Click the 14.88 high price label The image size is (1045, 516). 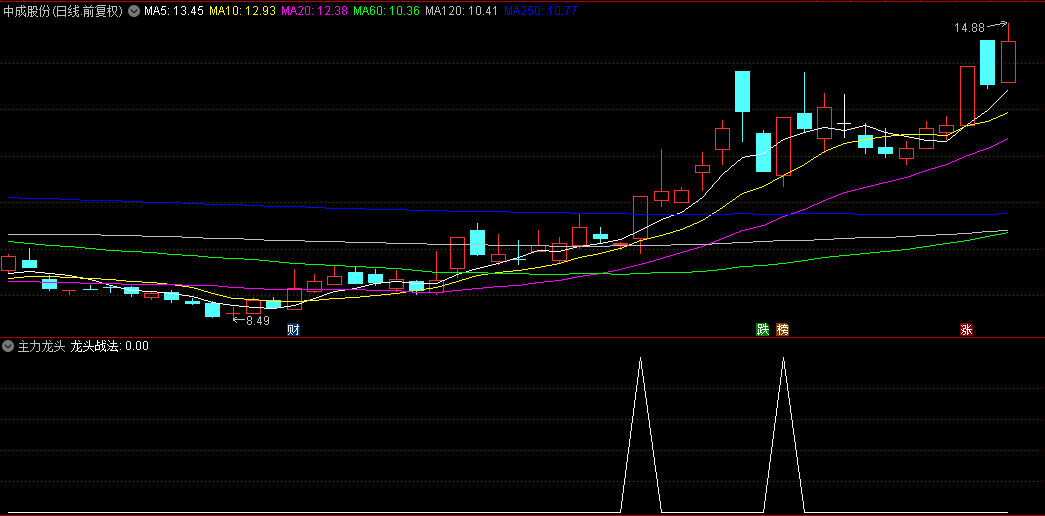tap(969, 28)
